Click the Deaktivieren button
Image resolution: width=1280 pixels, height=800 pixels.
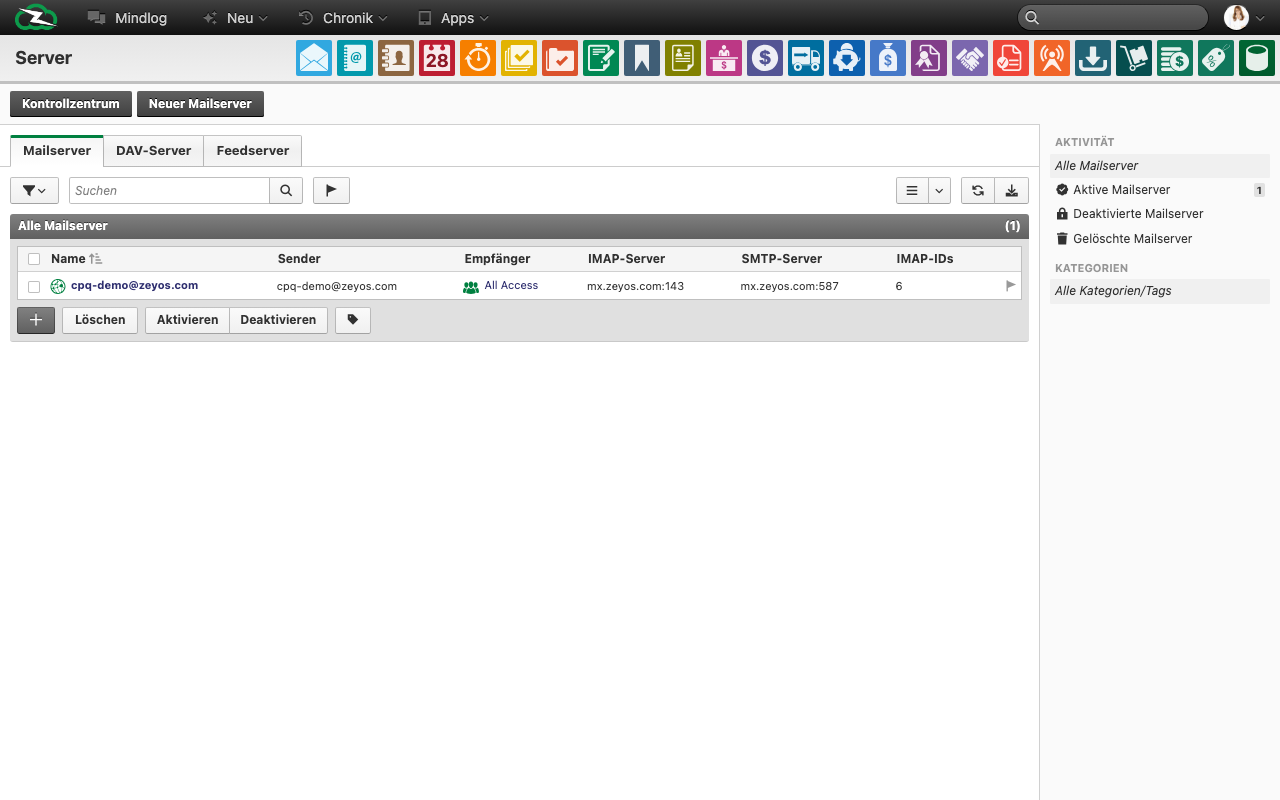(278, 320)
